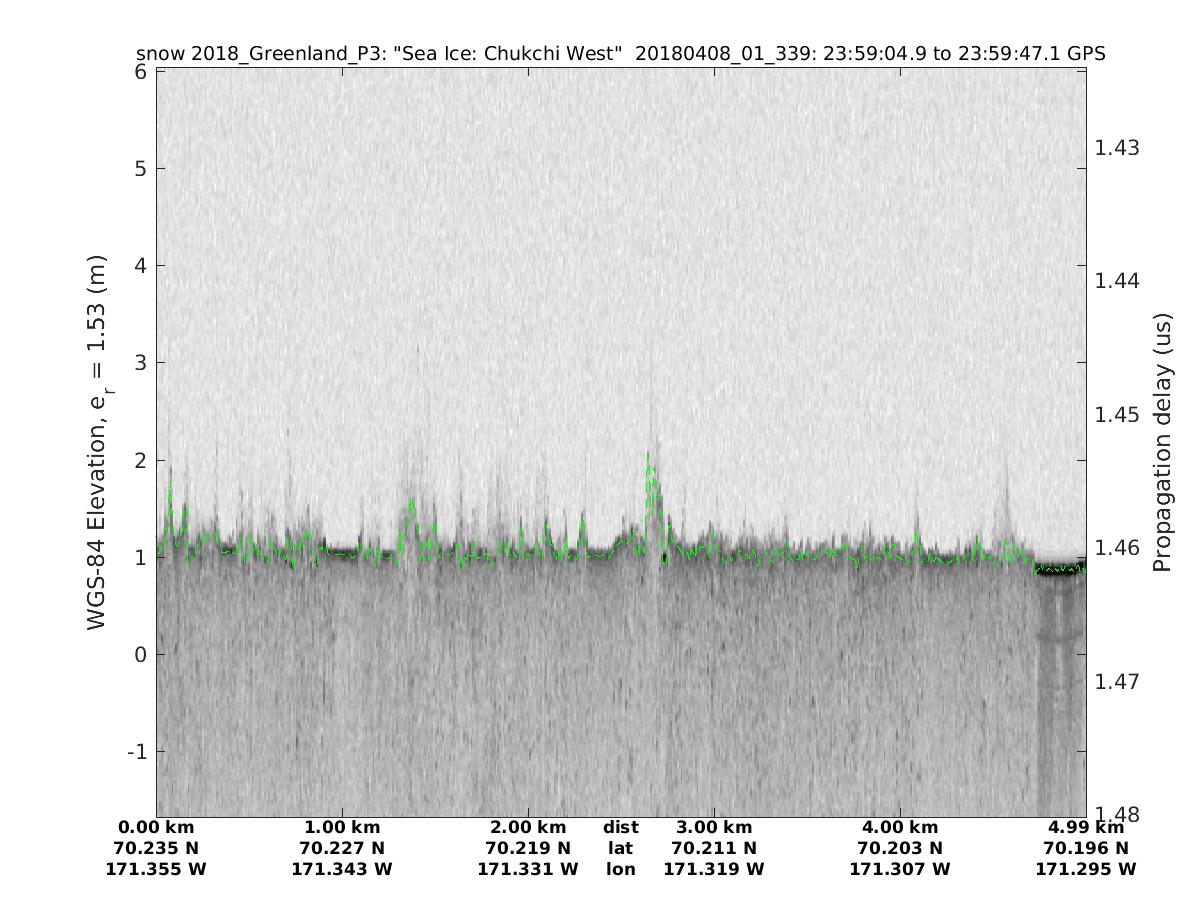Click the "lon" legend label on x-axis
1200x900 pixels.
coord(620,869)
